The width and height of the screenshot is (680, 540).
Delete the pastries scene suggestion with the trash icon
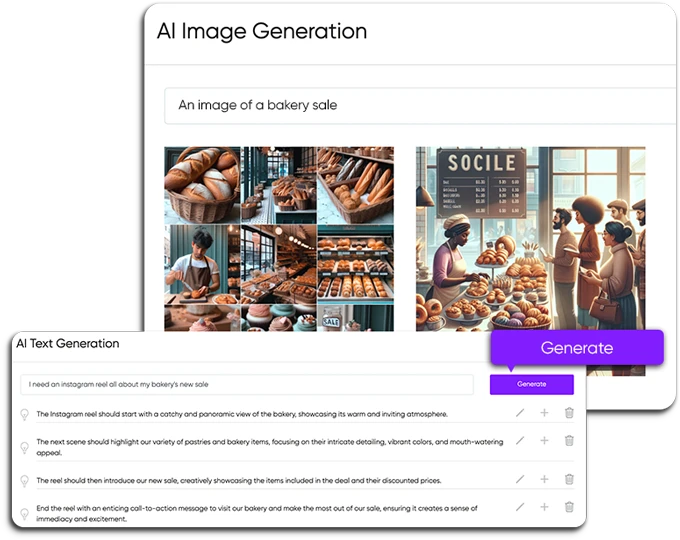569,441
